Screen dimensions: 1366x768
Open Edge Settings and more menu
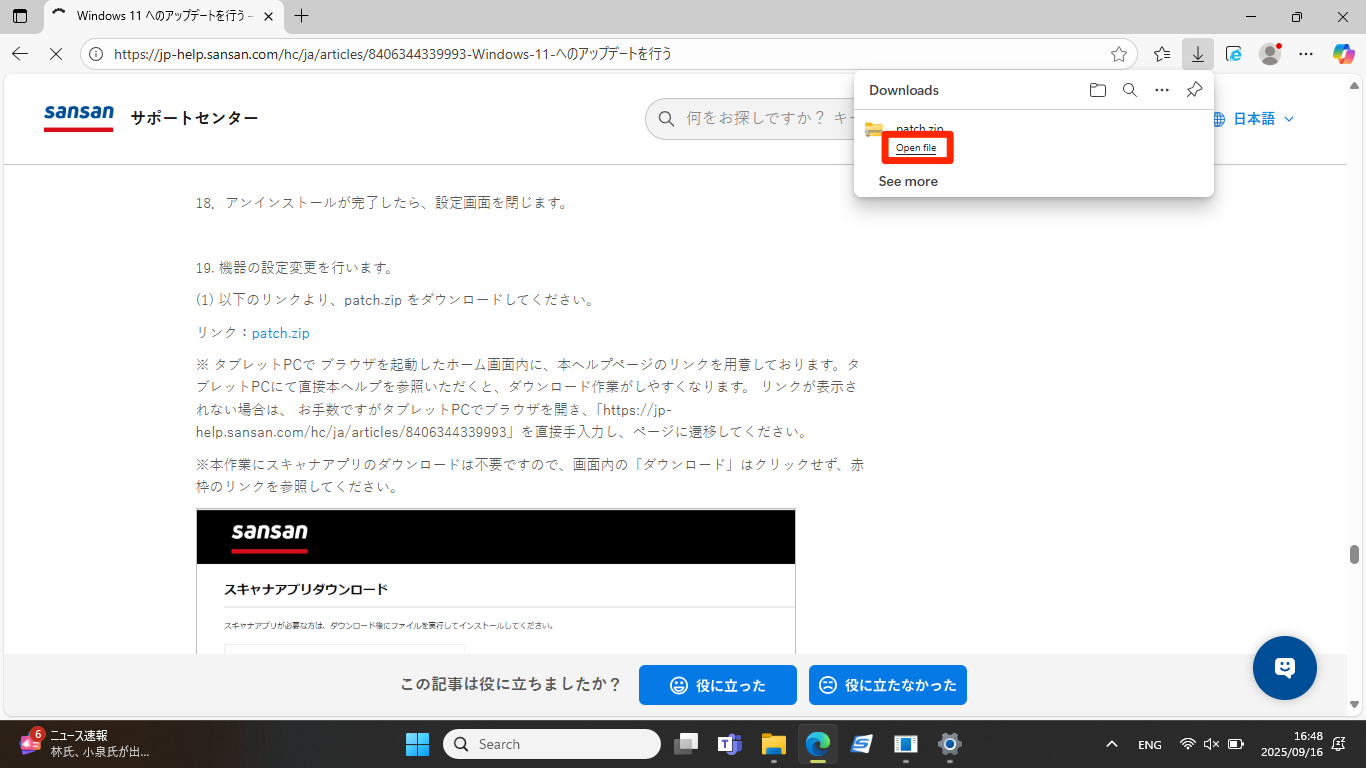(x=1306, y=54)
